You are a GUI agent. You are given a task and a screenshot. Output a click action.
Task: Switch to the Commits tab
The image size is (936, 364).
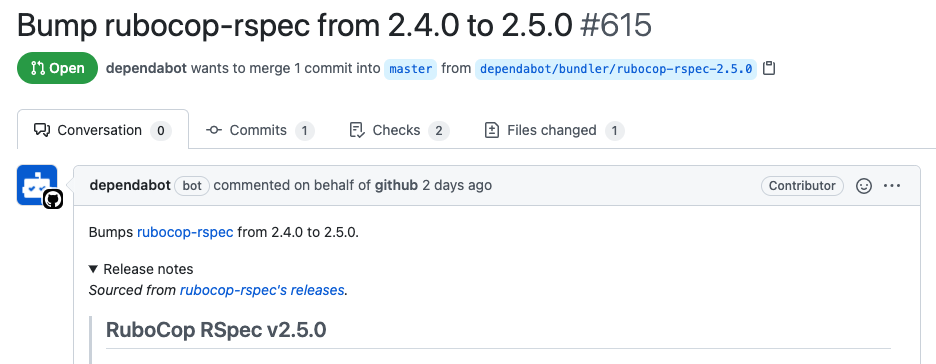click(x=260, y=130)
